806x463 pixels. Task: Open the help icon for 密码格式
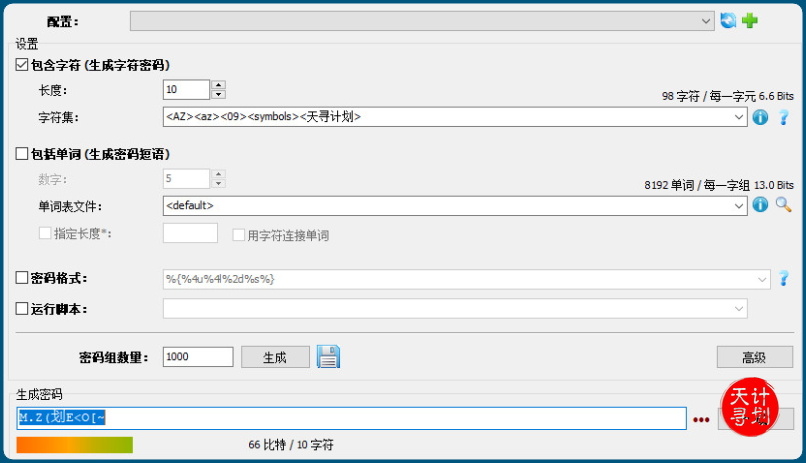coord(784,278)
